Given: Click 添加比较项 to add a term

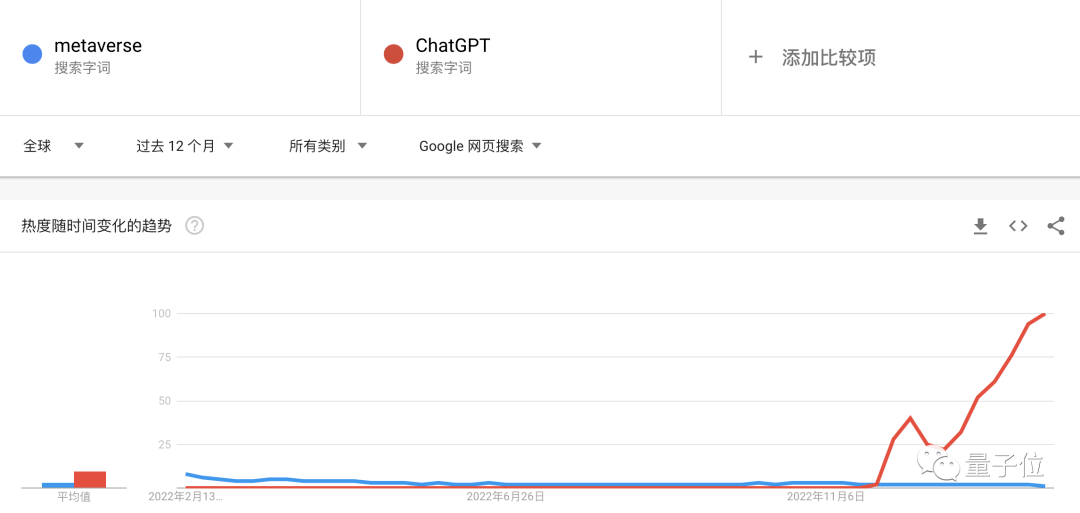Looking at the screenshot, I should click(829, 57).
